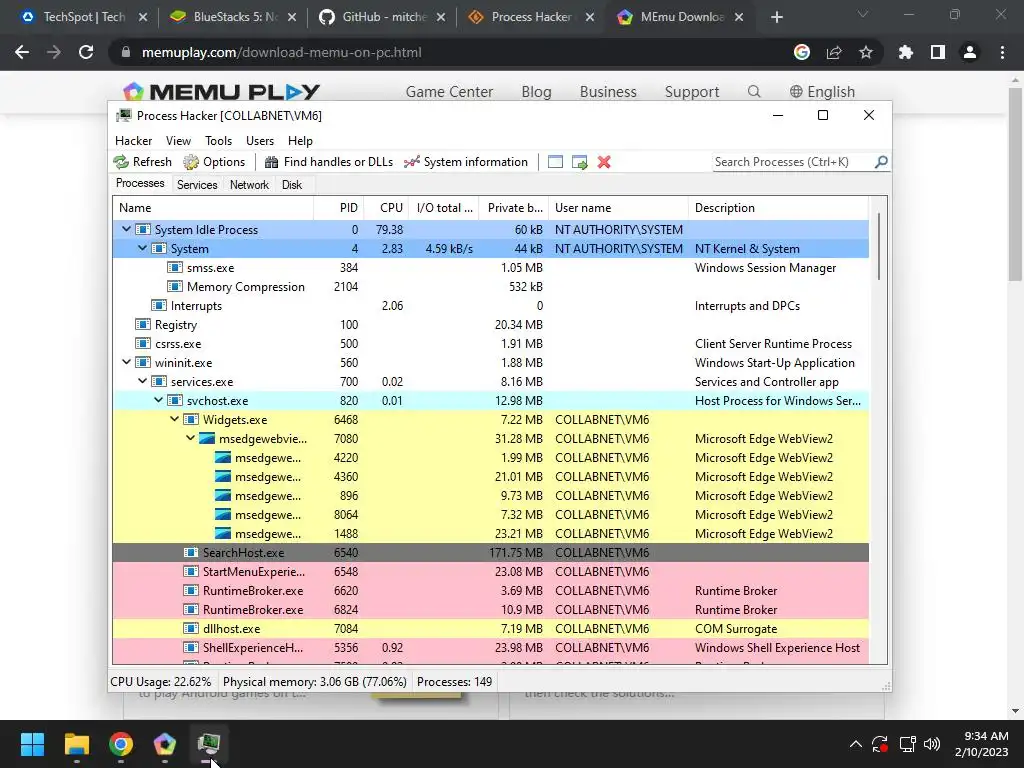This screenshot has width=1024, height=768.
Task: Sort processes by CPU column header
Action: (x=387, y=208)
